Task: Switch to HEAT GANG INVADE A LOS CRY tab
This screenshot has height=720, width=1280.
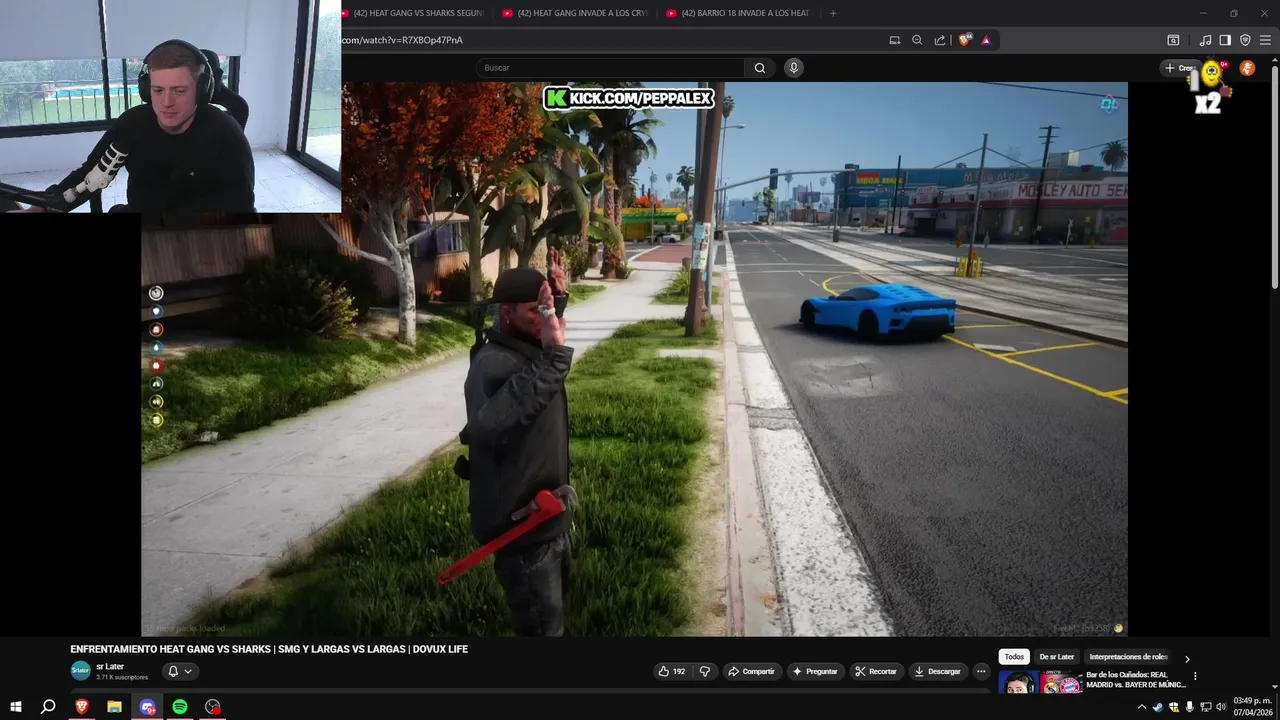Action: (x=575, y=13)
